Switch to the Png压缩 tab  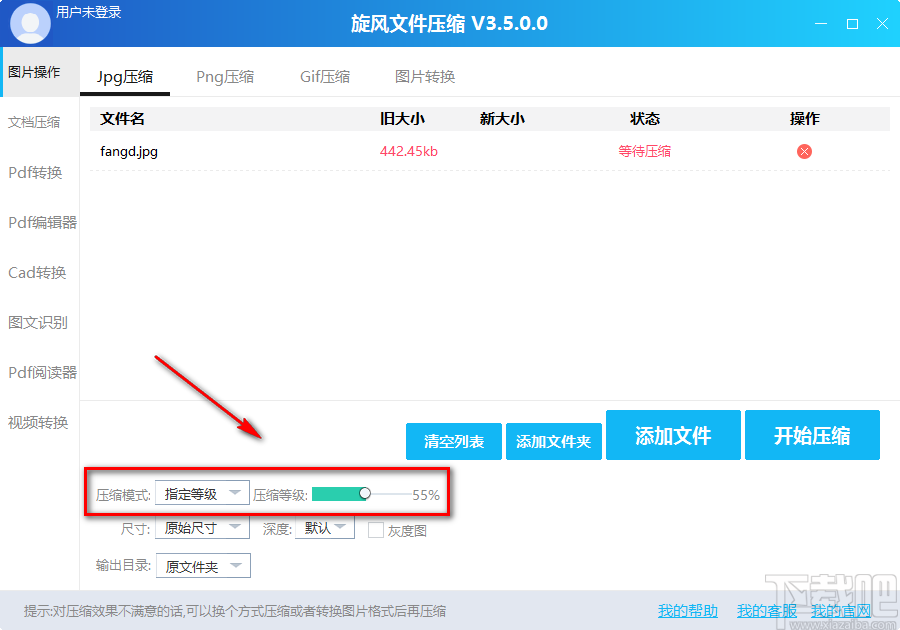tap(224, 76)
